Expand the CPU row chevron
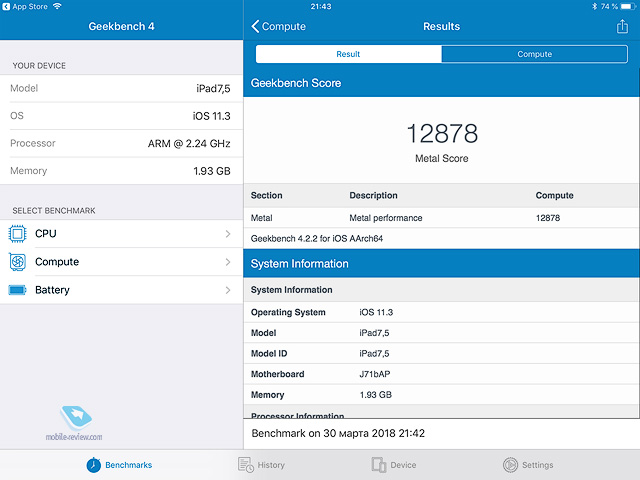The height and width of the screenshot is (480, 640). [x=228, y=234]
